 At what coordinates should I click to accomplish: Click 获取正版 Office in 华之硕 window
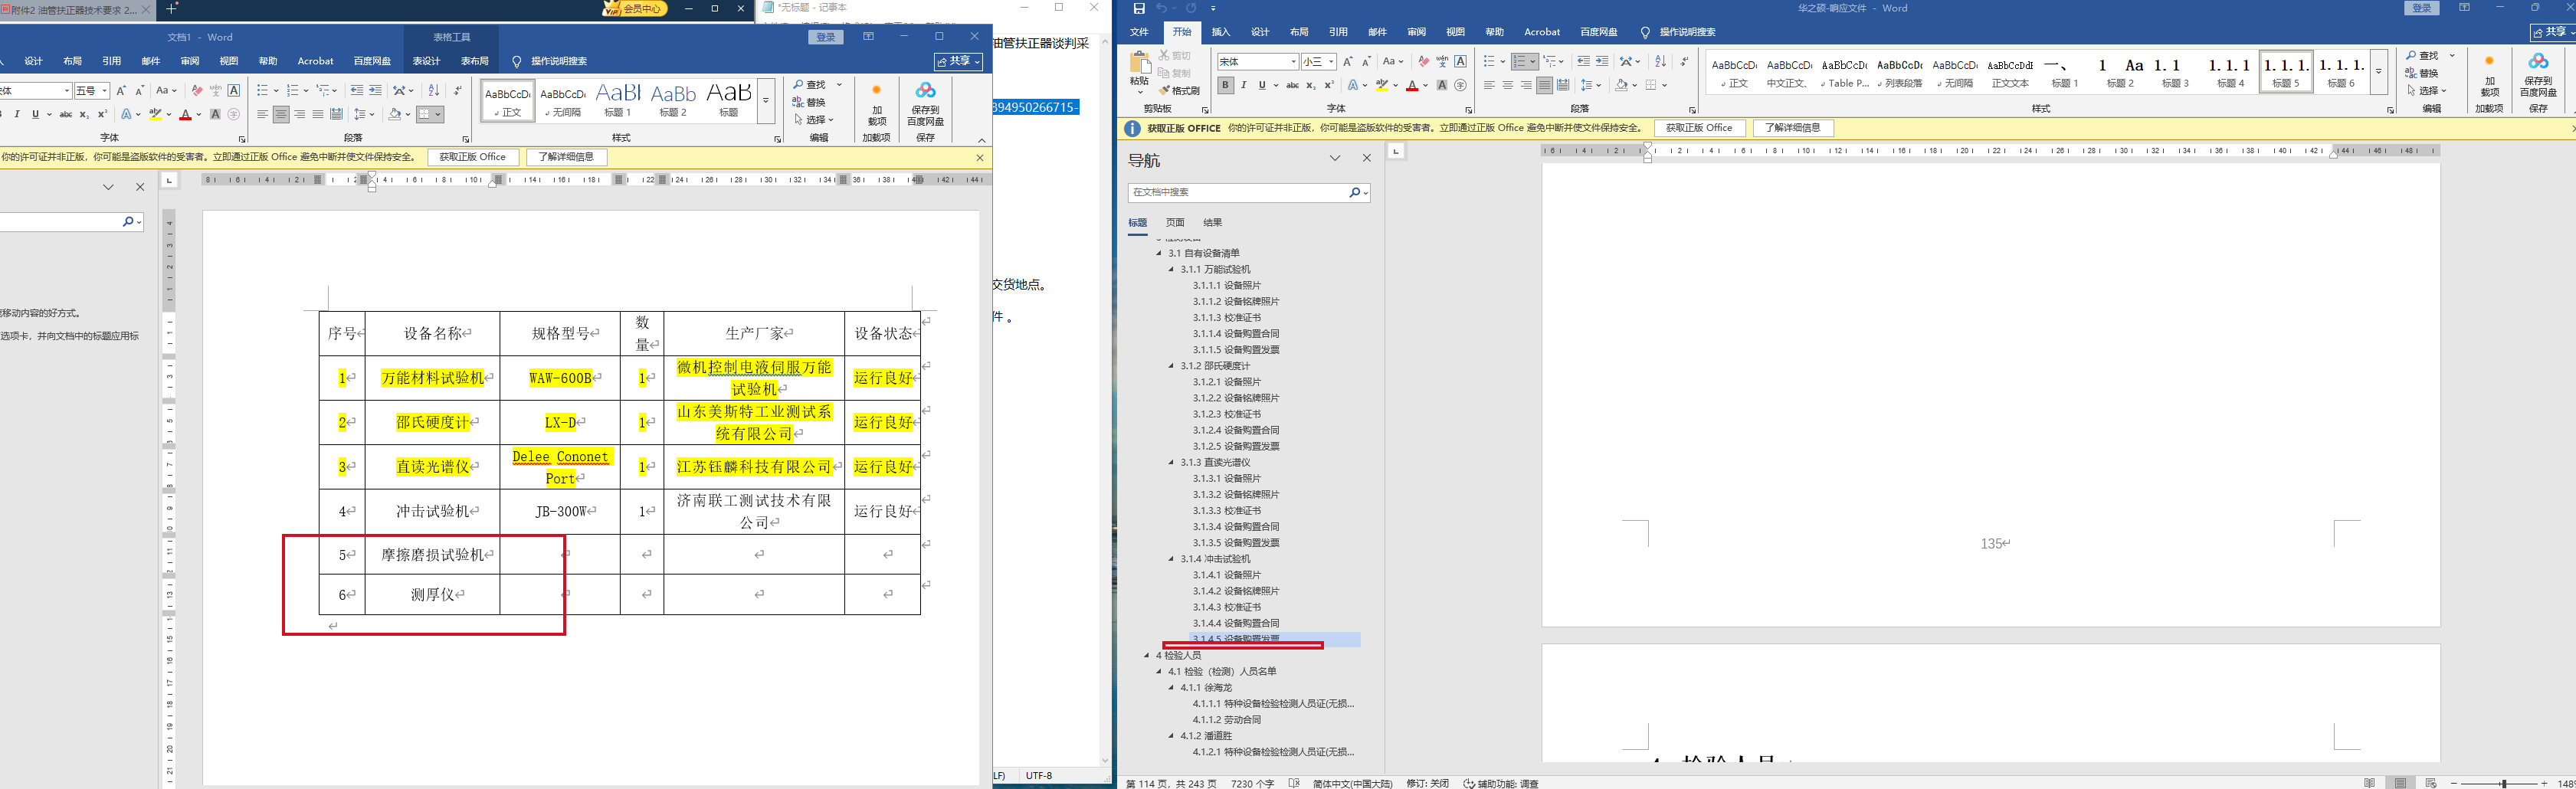coord(1699,128)
